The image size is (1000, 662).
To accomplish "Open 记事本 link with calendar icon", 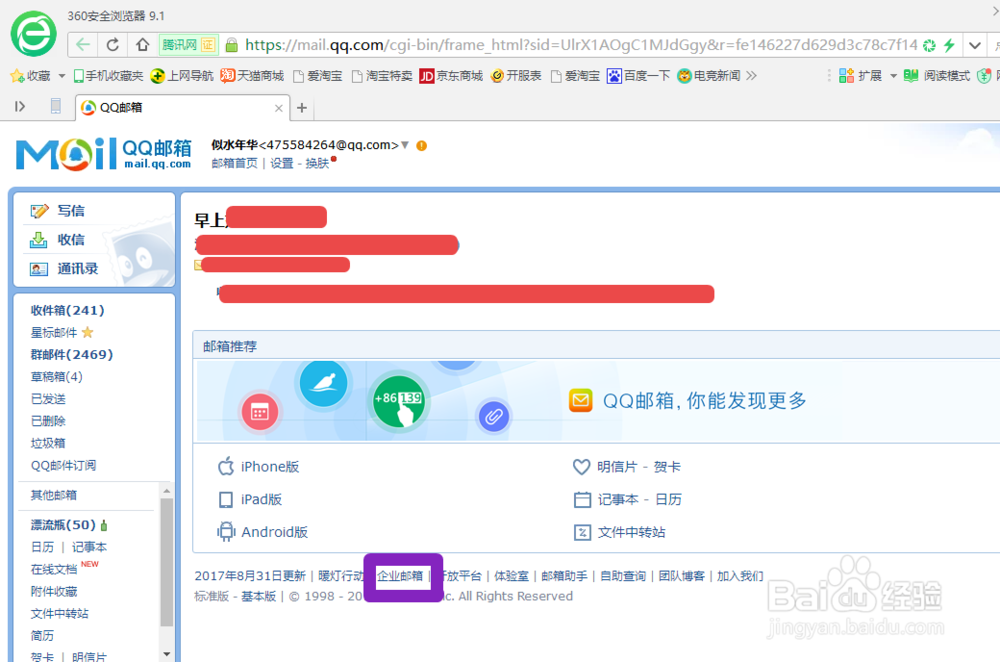I will tap(617, 499).
